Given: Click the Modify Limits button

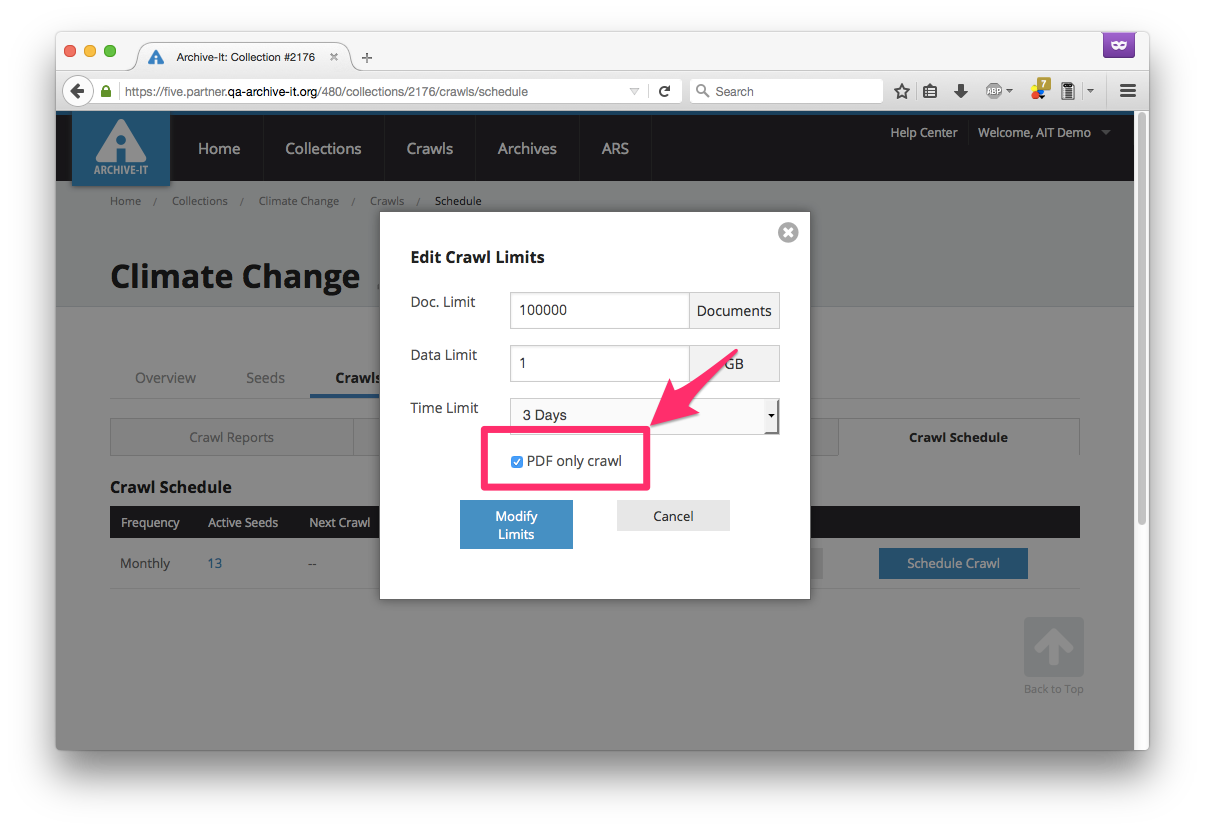Looking at the screenshot, I should click(516, 525).
